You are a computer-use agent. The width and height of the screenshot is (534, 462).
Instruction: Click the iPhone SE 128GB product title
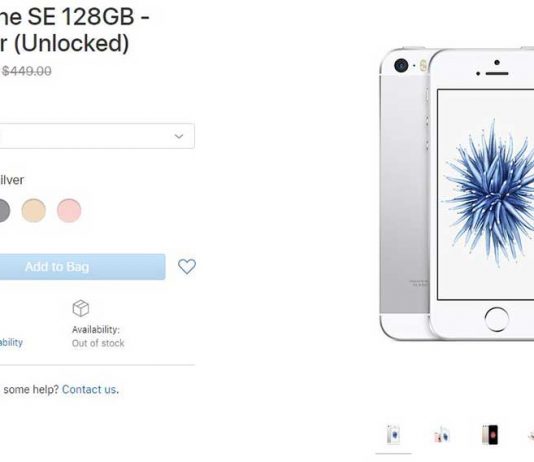[x=75, y=30]
